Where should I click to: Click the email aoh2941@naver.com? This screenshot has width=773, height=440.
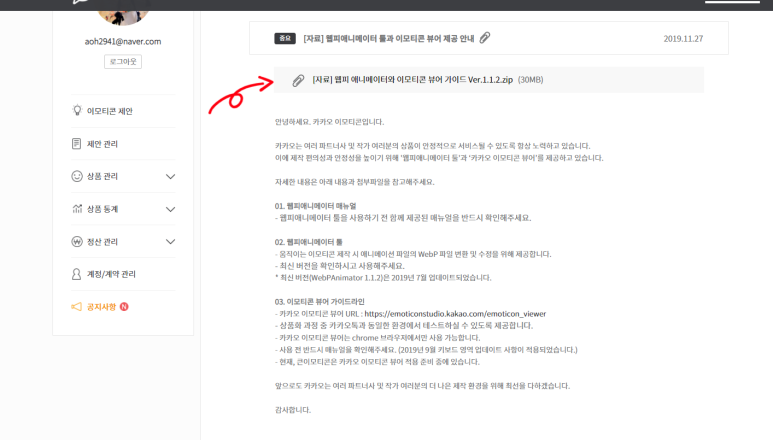pos(123,41)
